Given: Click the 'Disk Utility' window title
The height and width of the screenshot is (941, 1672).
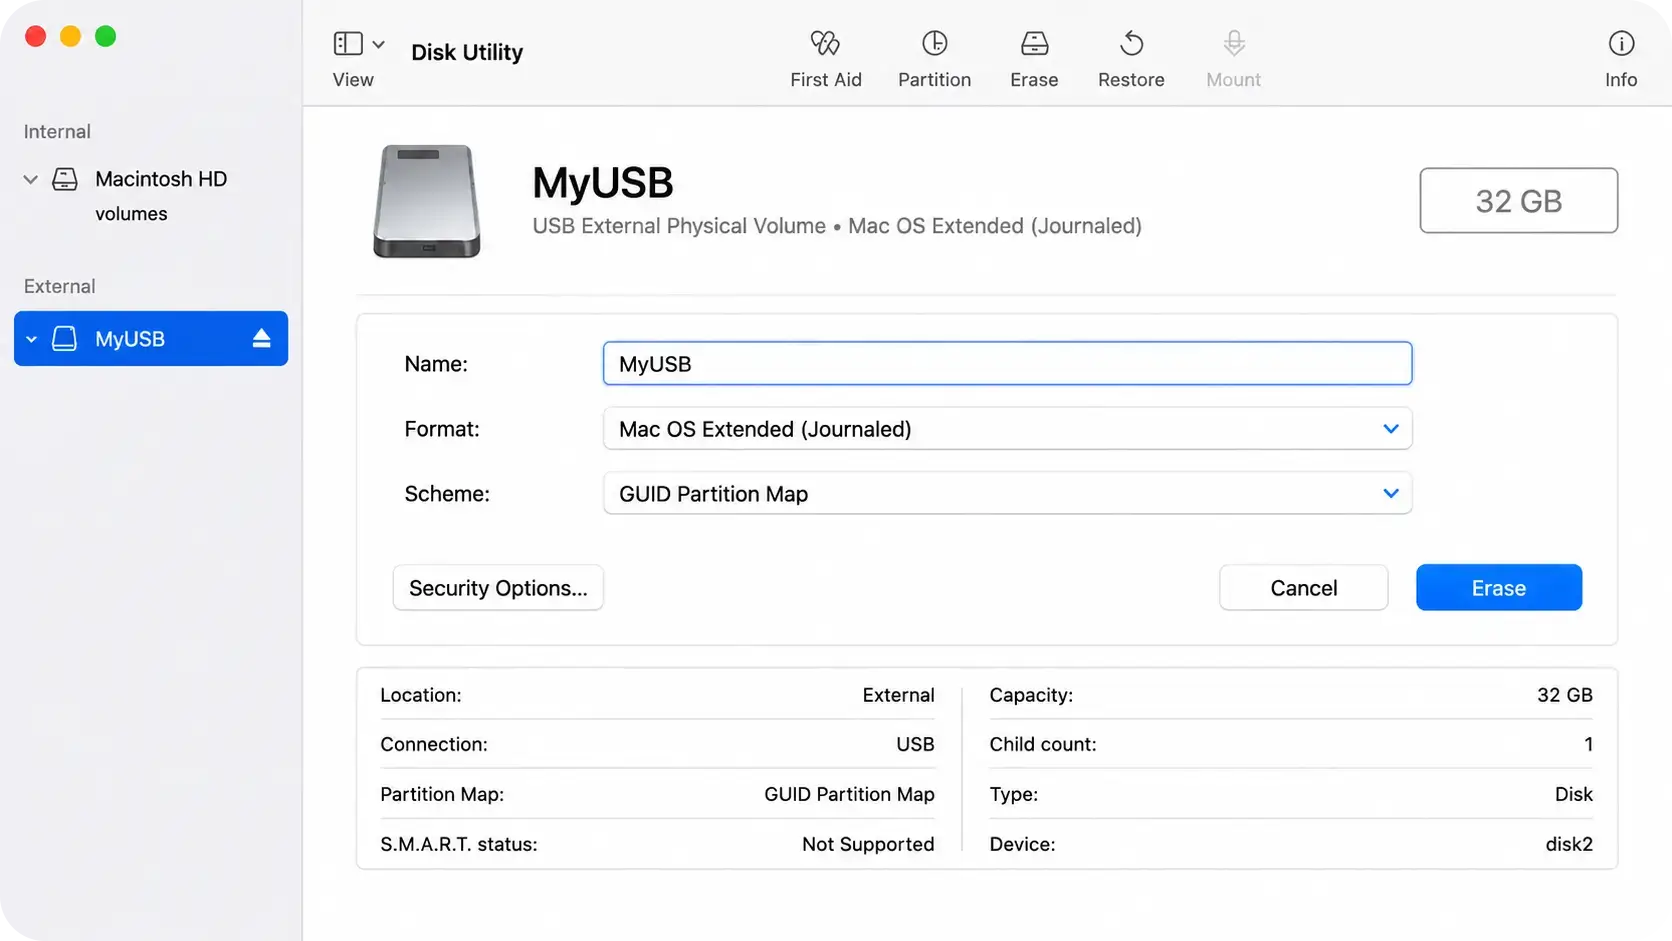Looking at the screenshot, I should (x=467, y=52).
